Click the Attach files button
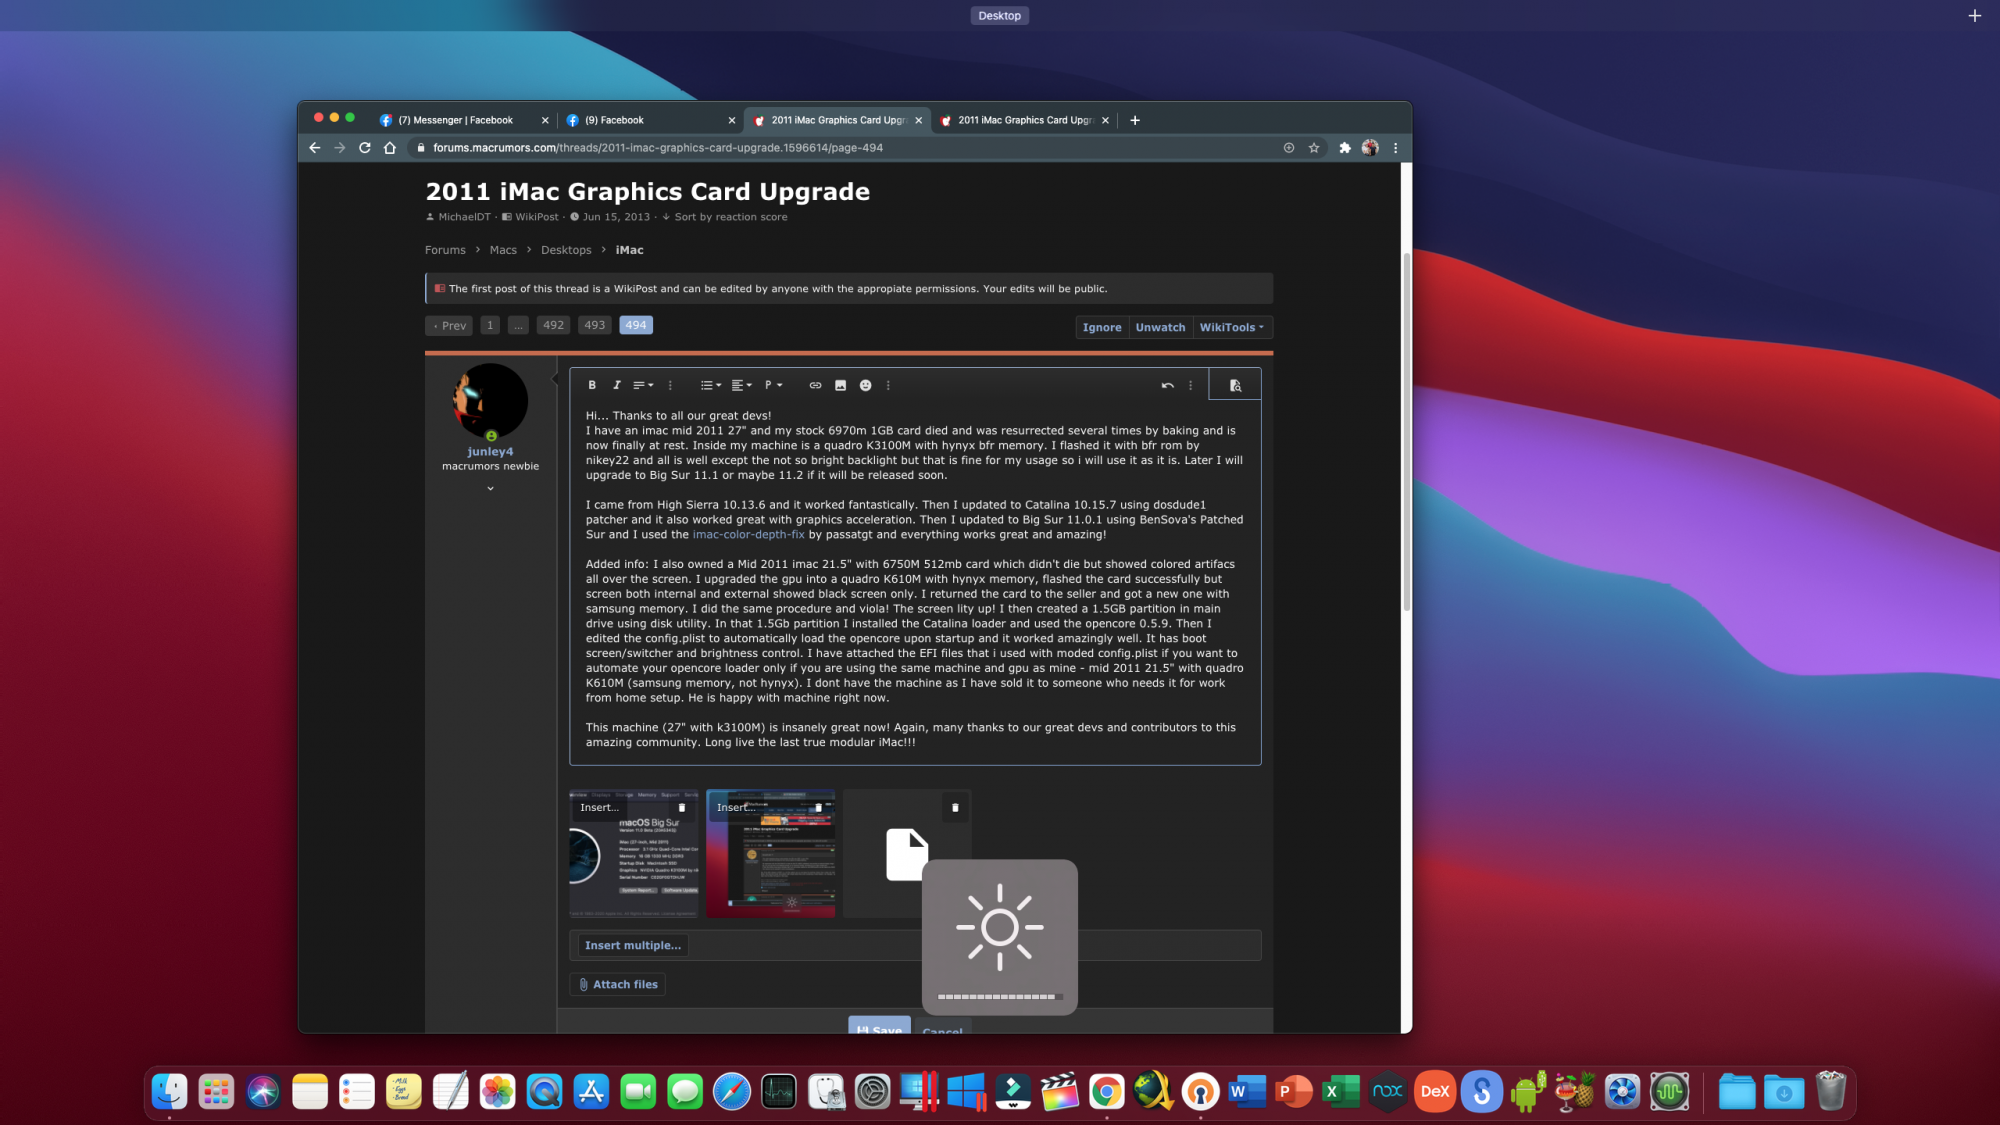 [617, 984]
